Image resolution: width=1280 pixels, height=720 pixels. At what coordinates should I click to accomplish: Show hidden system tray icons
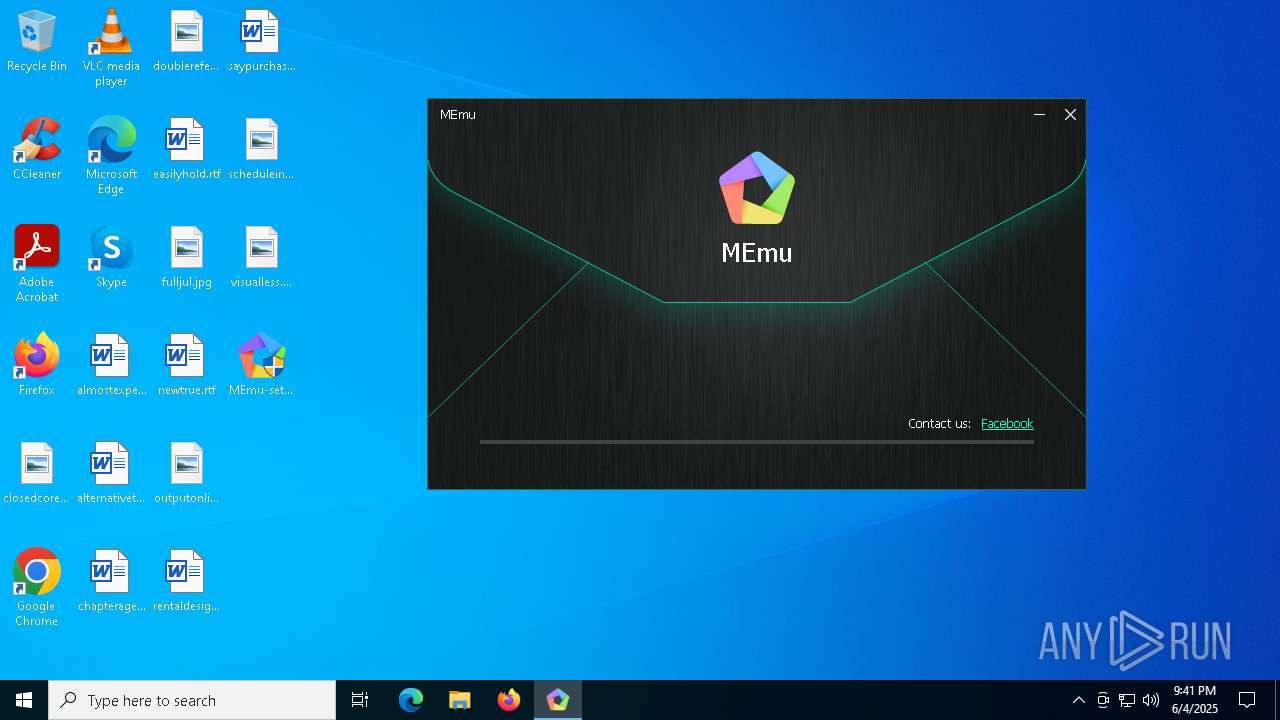point(1078,700)
